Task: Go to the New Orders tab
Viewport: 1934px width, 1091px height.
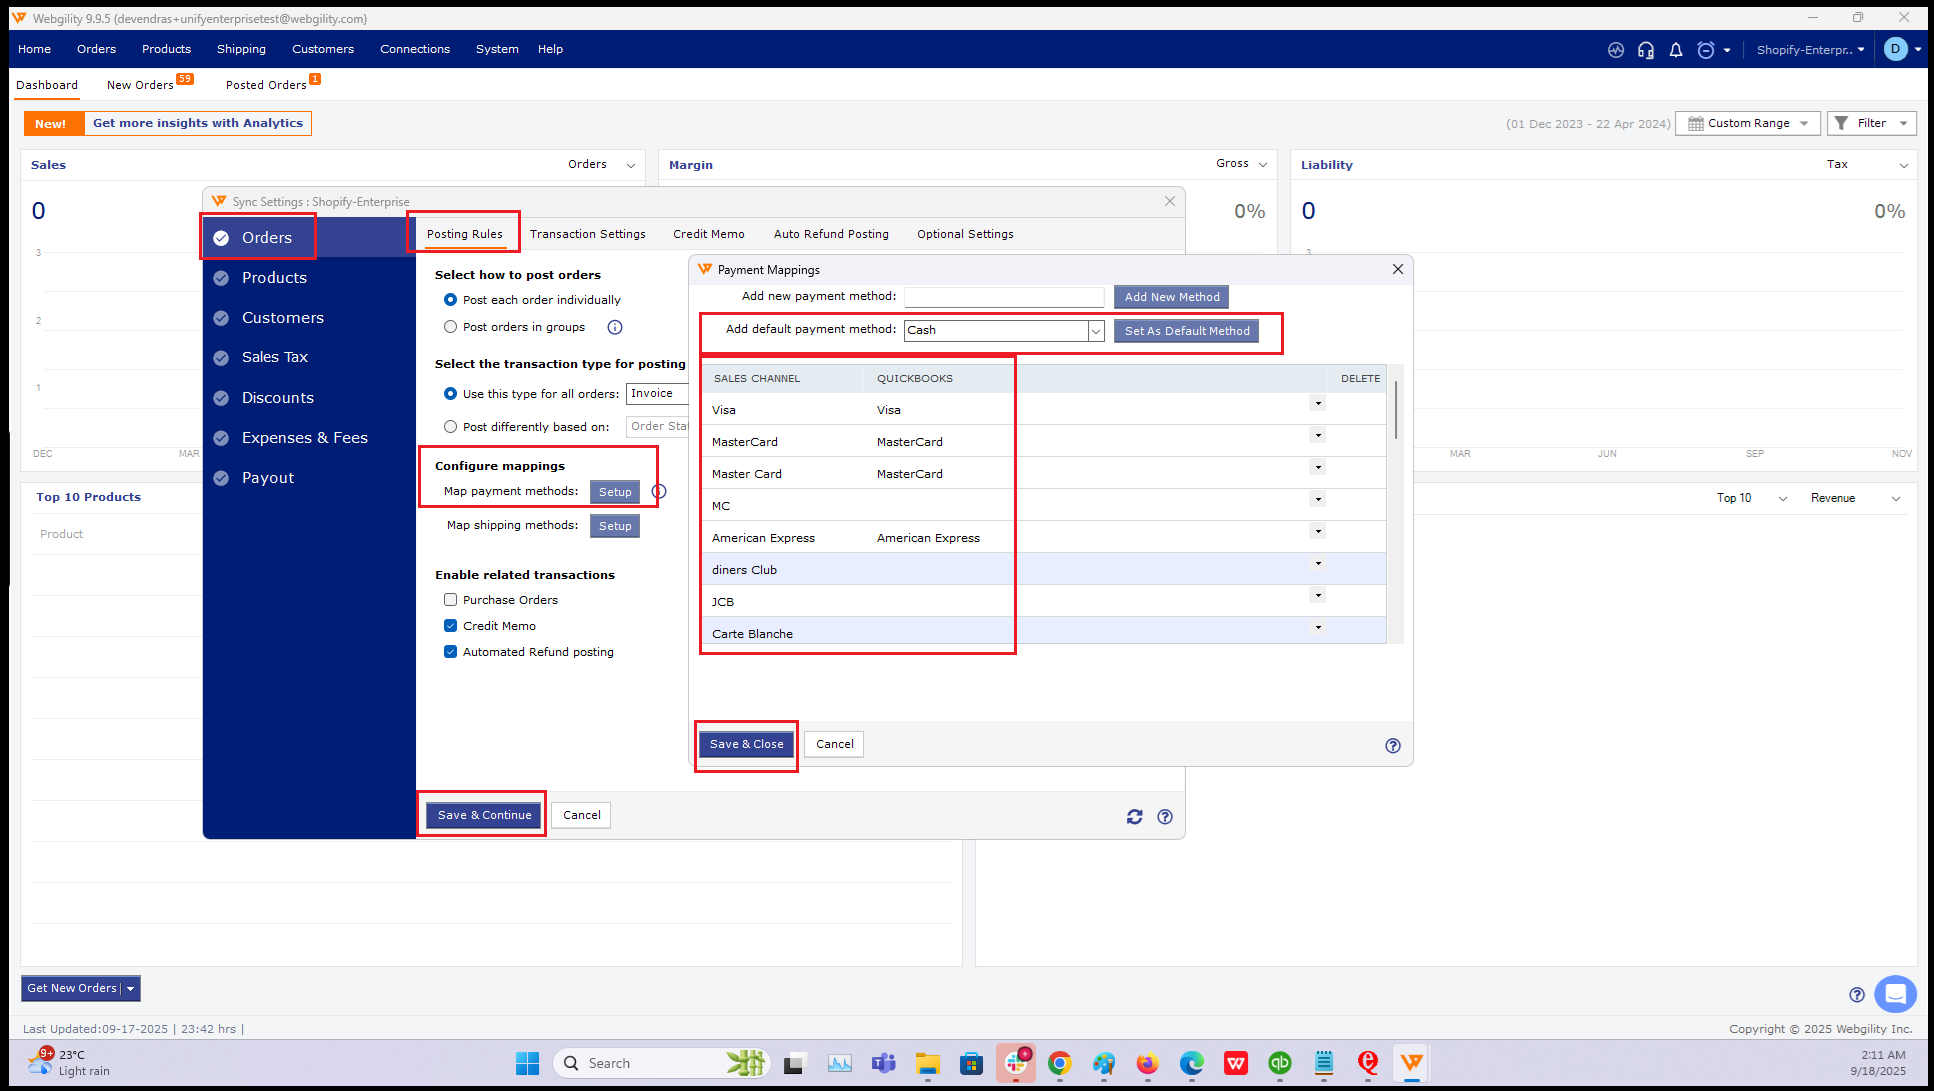Action: coord(140,85)
